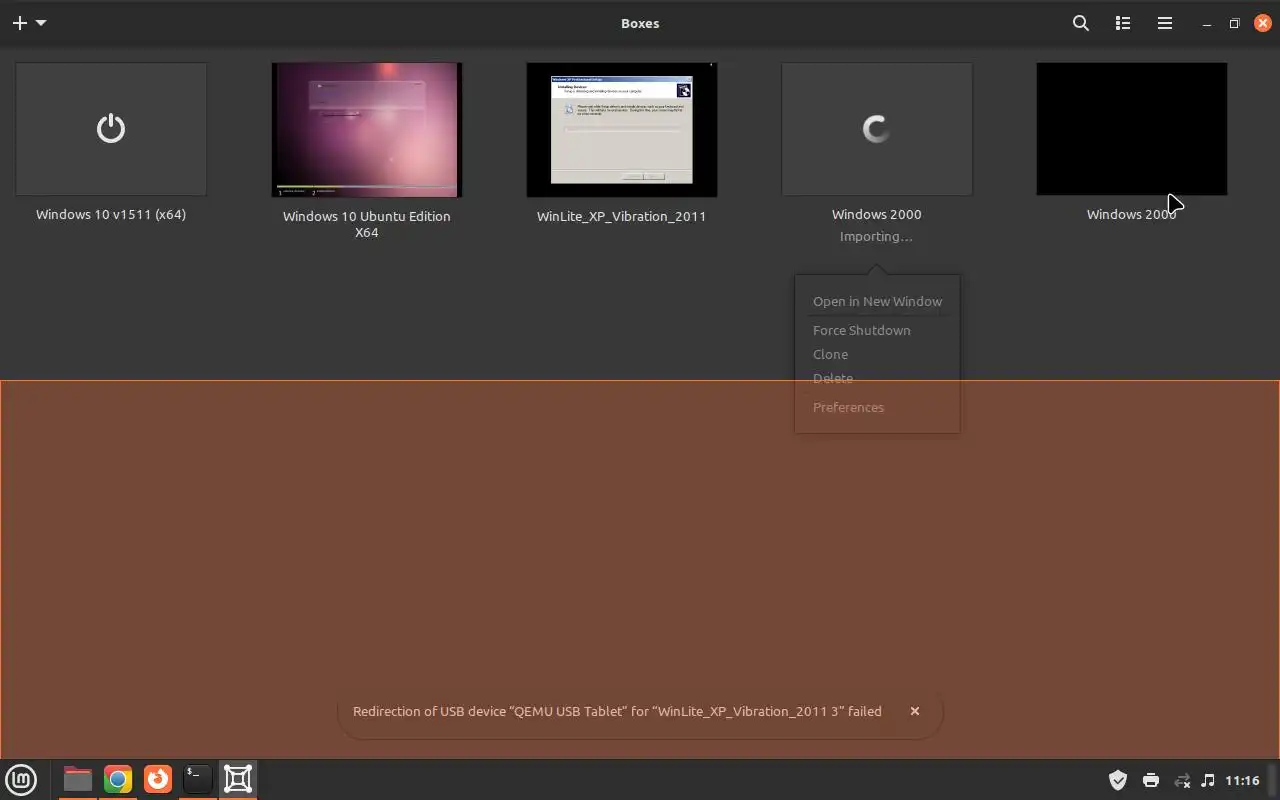Open the security shield tray icon

1118,780
